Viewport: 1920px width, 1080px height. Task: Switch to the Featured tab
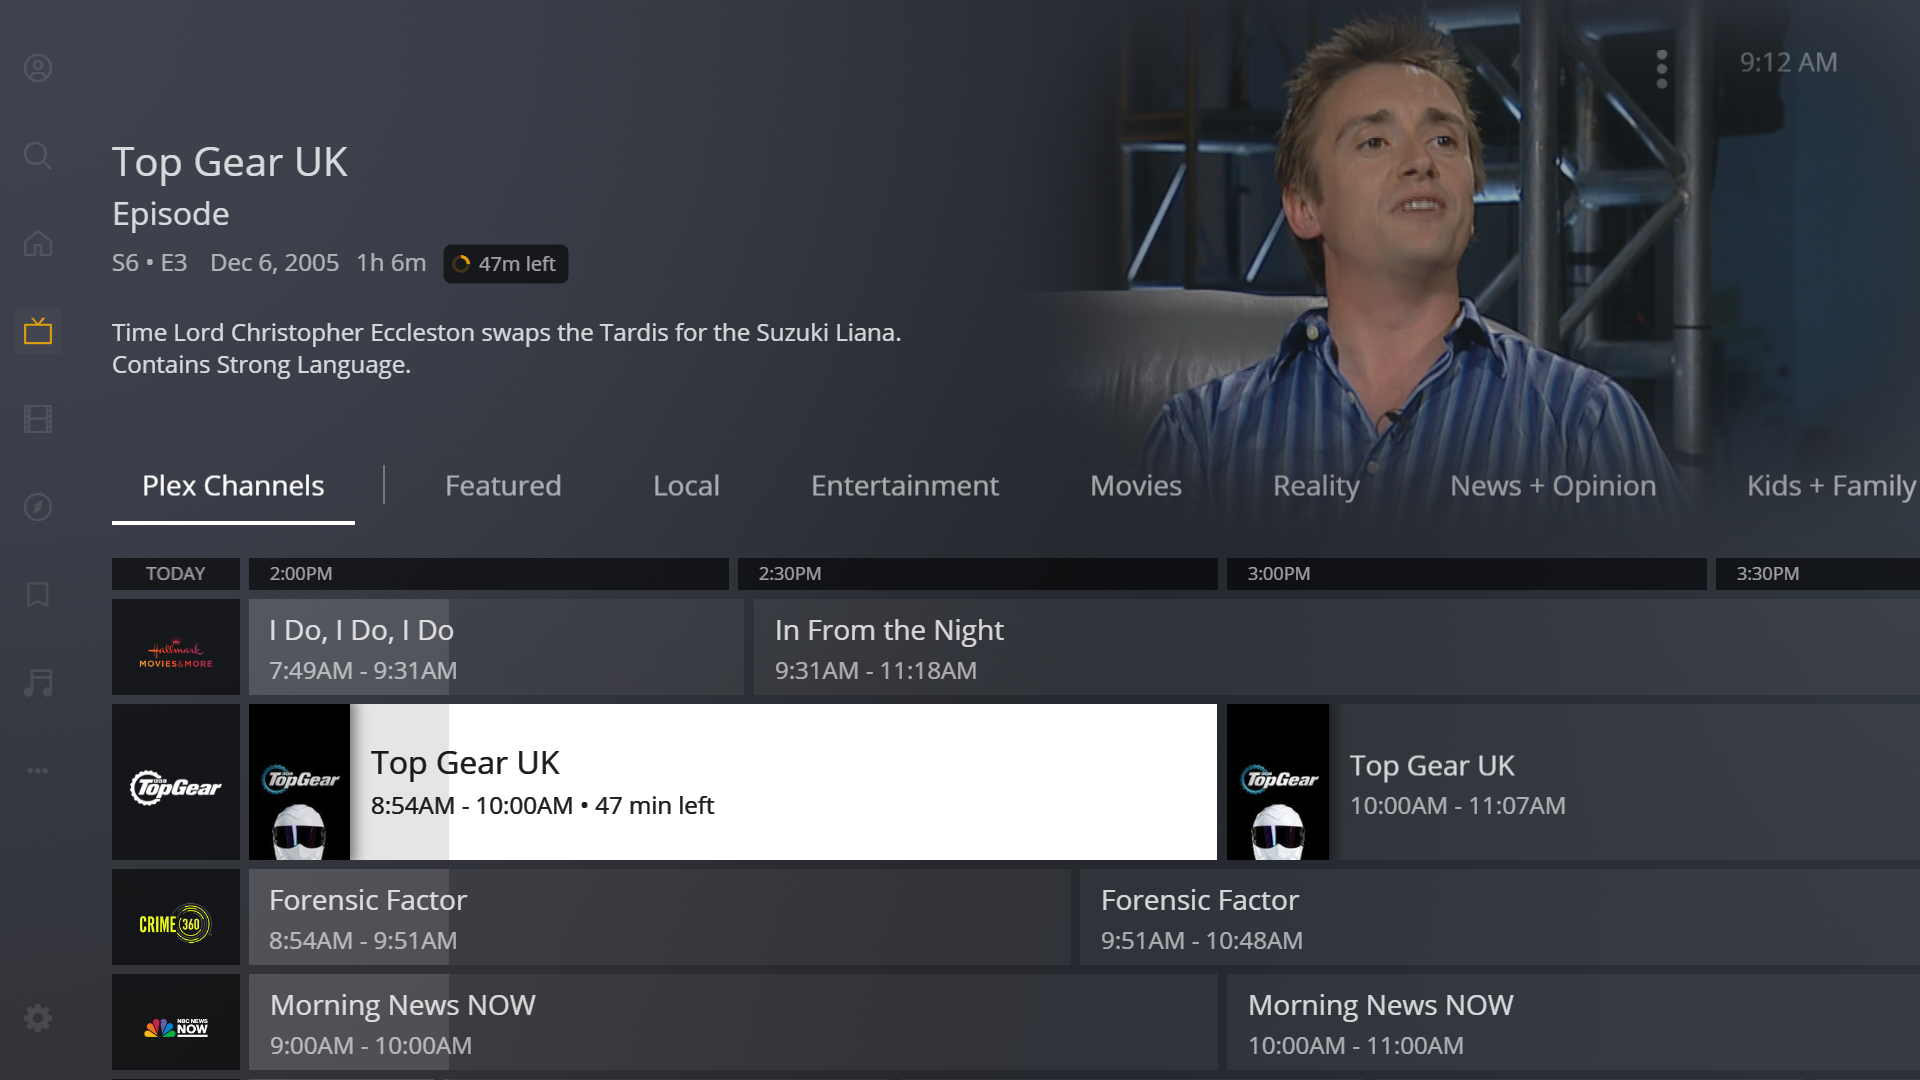[x=503, y=485]
